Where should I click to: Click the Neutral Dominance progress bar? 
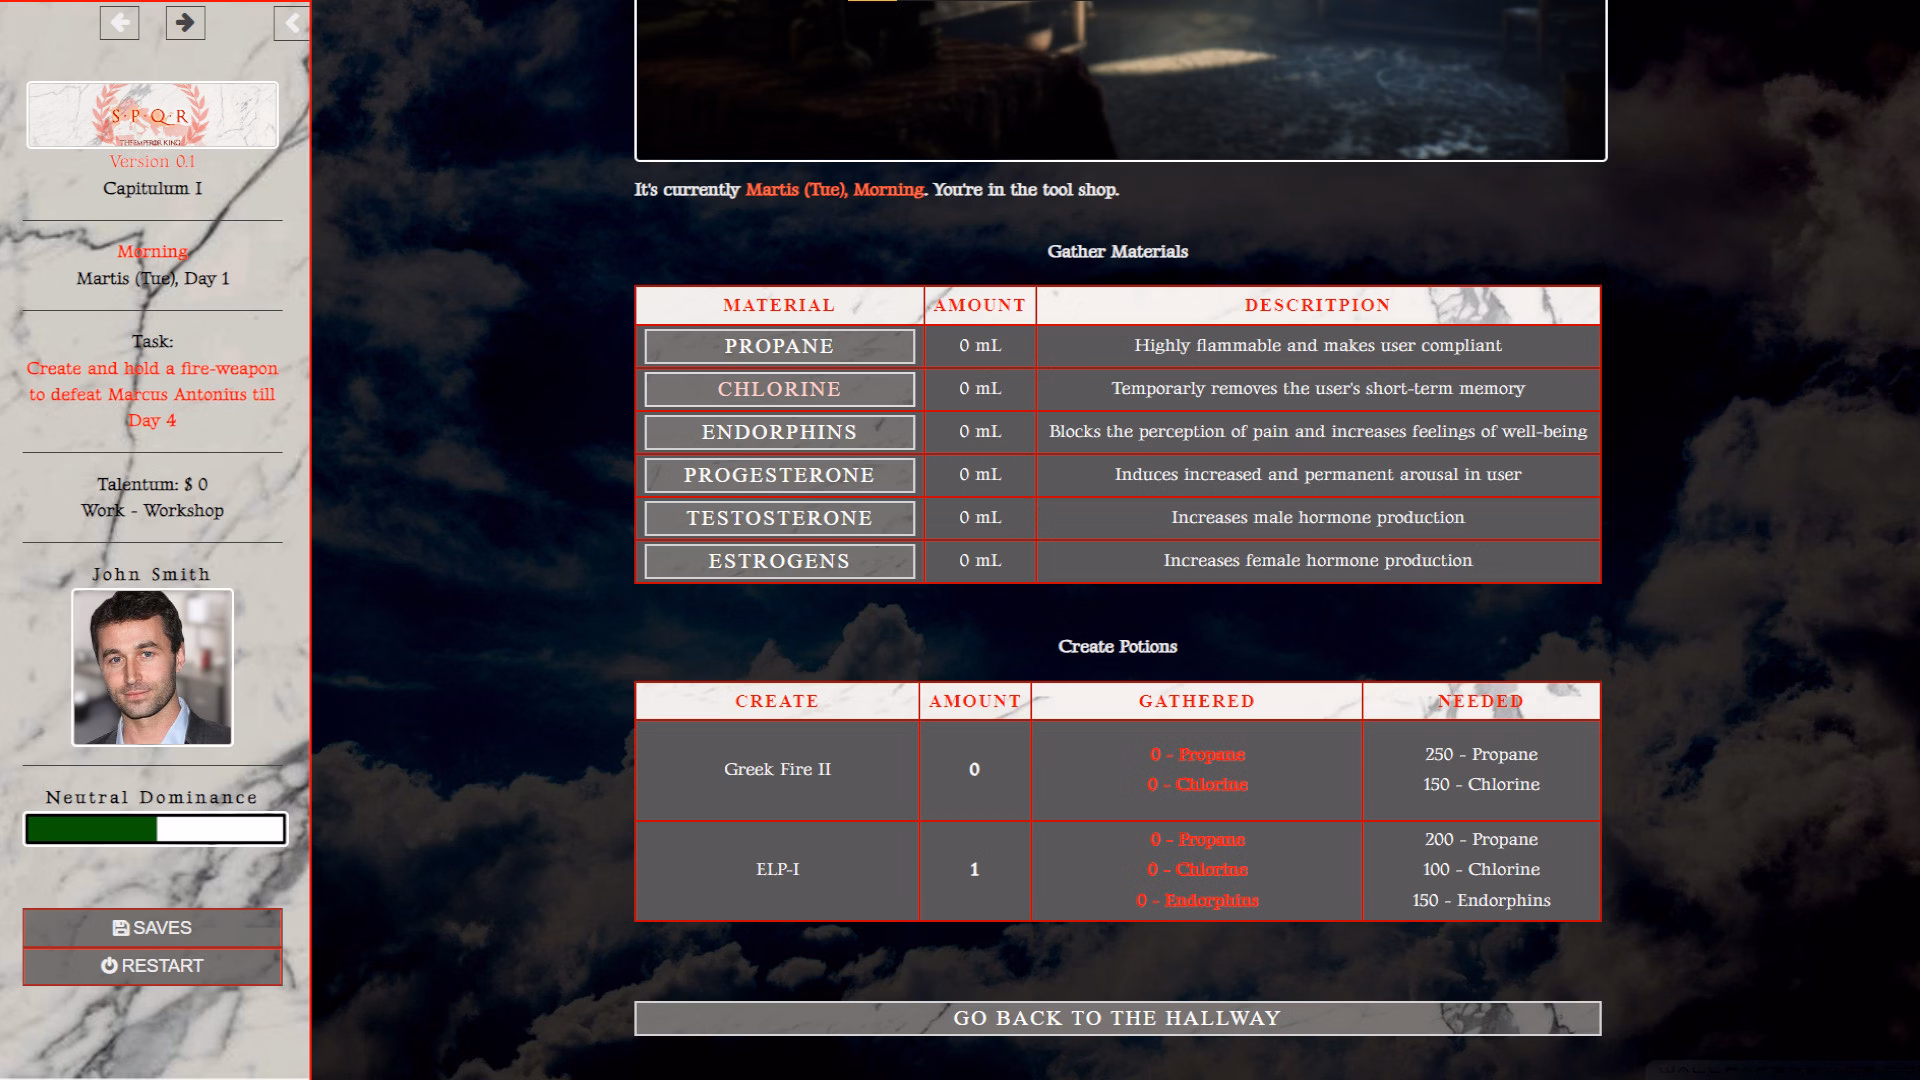click(155, 829)
